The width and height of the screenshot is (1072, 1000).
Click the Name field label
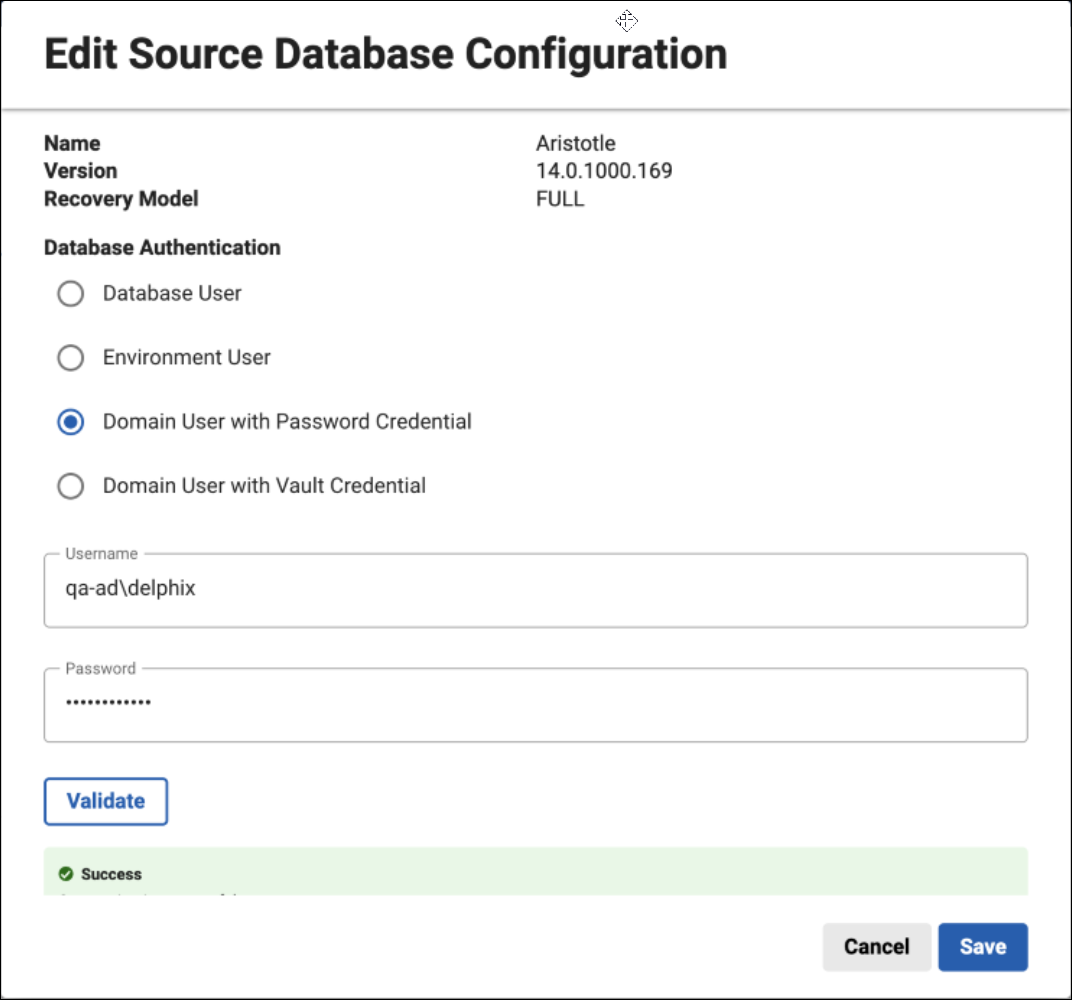click(x=72, y=143)
